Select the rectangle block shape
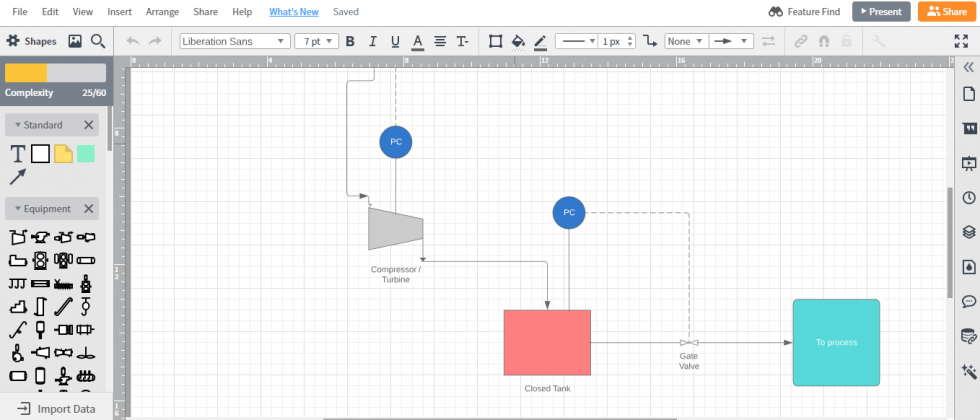This screenshot has width=980, height=420. (x=41, y=154)
